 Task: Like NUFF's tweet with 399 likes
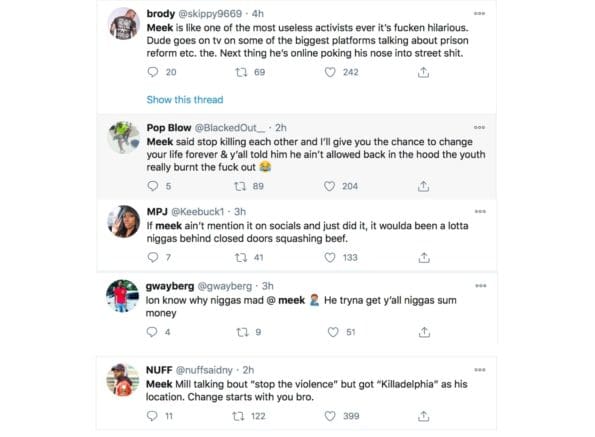(330, 416)
